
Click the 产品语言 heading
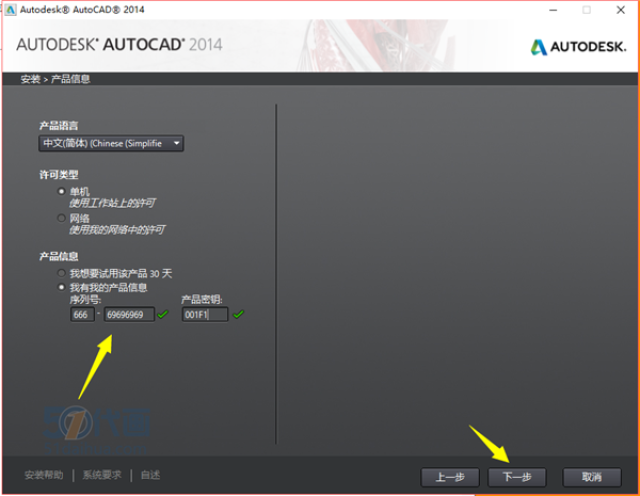coord(59,125)
